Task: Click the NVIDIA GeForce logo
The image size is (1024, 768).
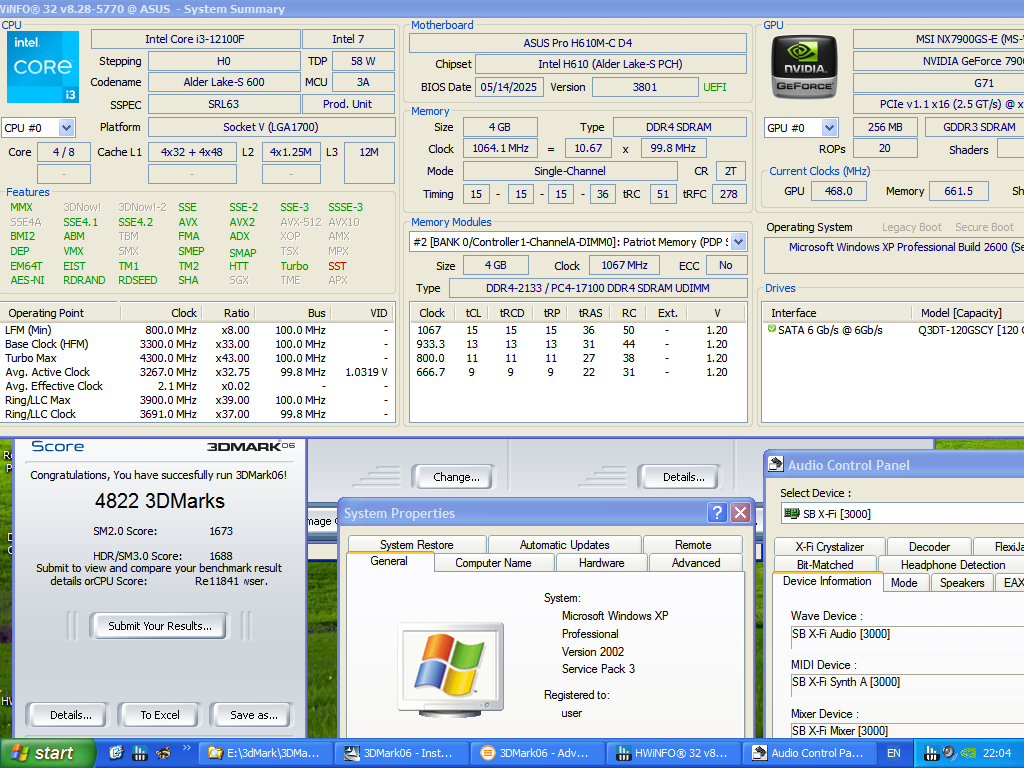Action: coord(806,66)
